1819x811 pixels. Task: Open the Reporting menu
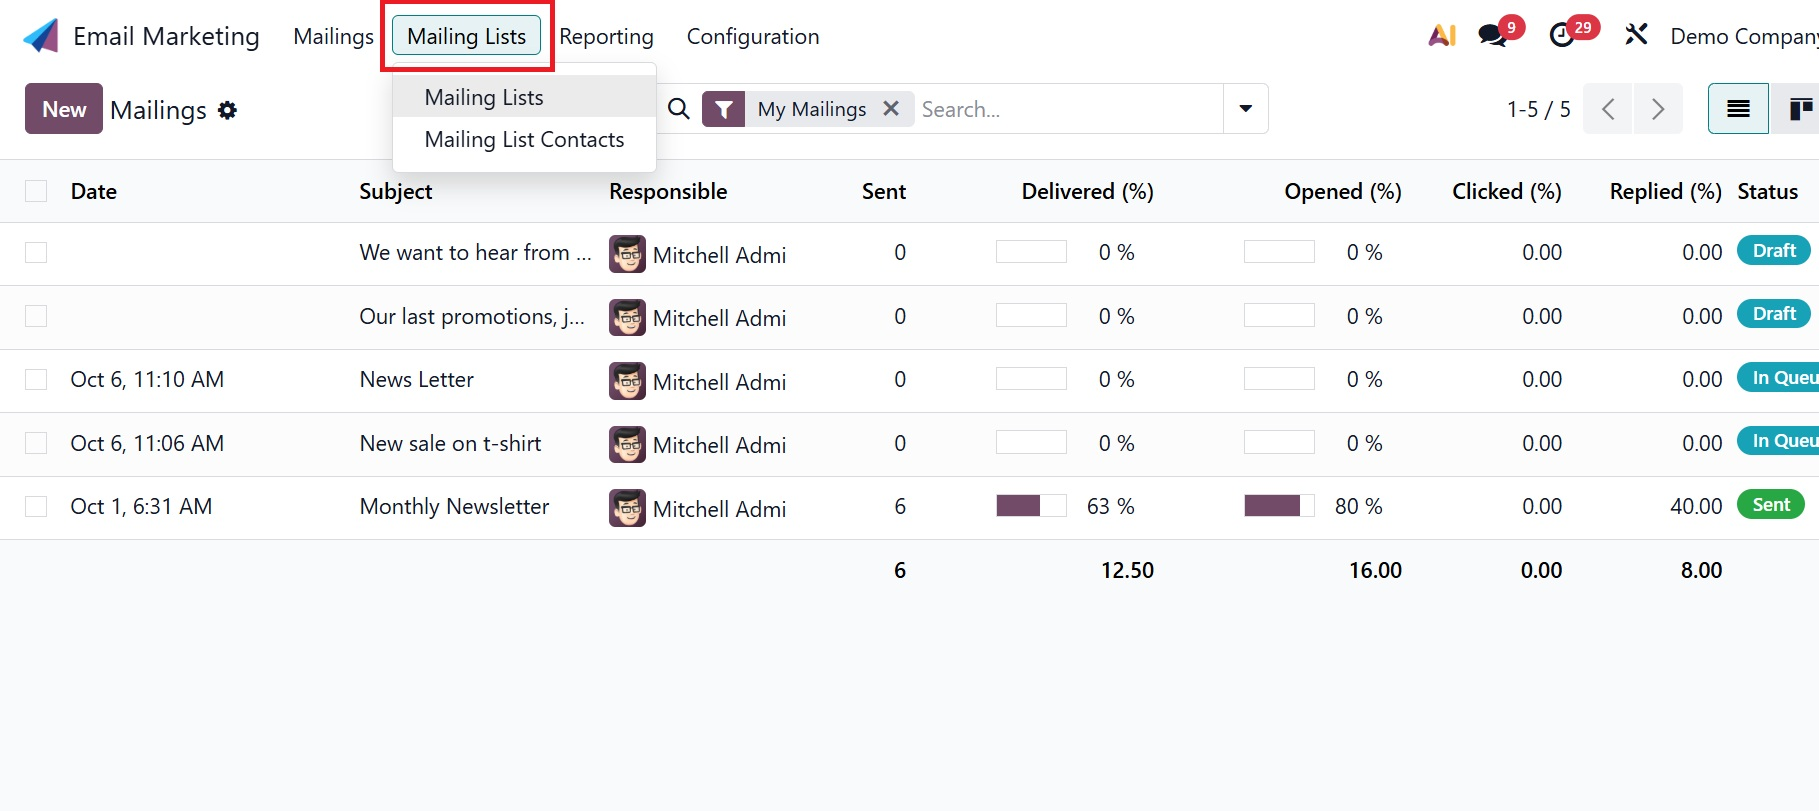(x=606, y=37)
